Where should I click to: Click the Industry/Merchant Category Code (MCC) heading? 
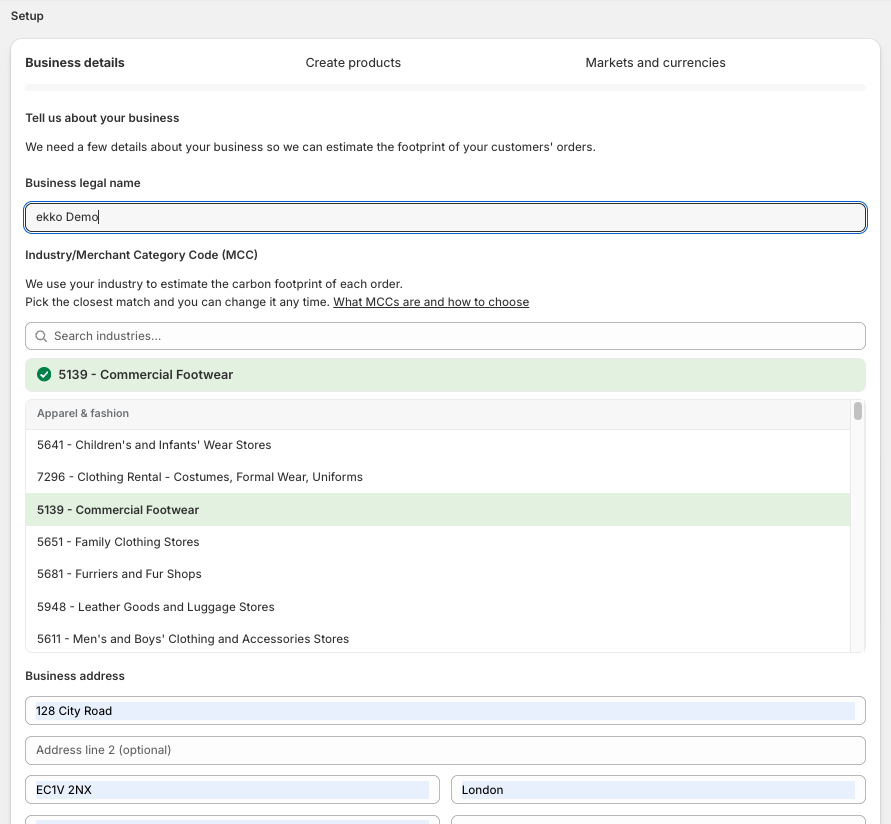[x=141, y=255]
